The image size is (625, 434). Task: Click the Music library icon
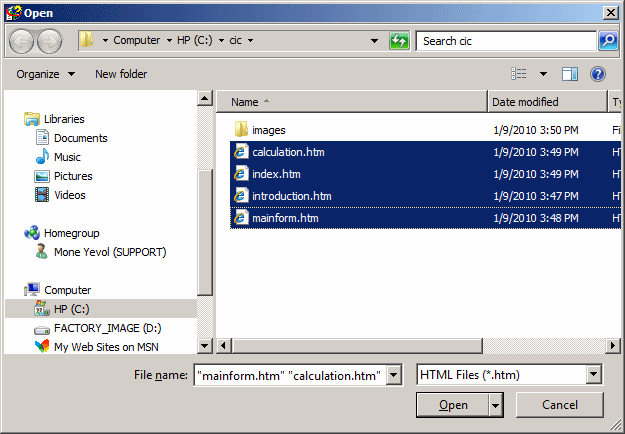click(x=42, y=157)
